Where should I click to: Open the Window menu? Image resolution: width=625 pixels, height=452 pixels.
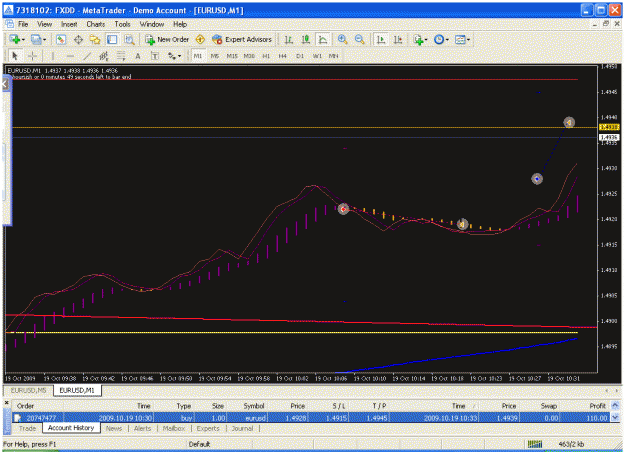152,24
